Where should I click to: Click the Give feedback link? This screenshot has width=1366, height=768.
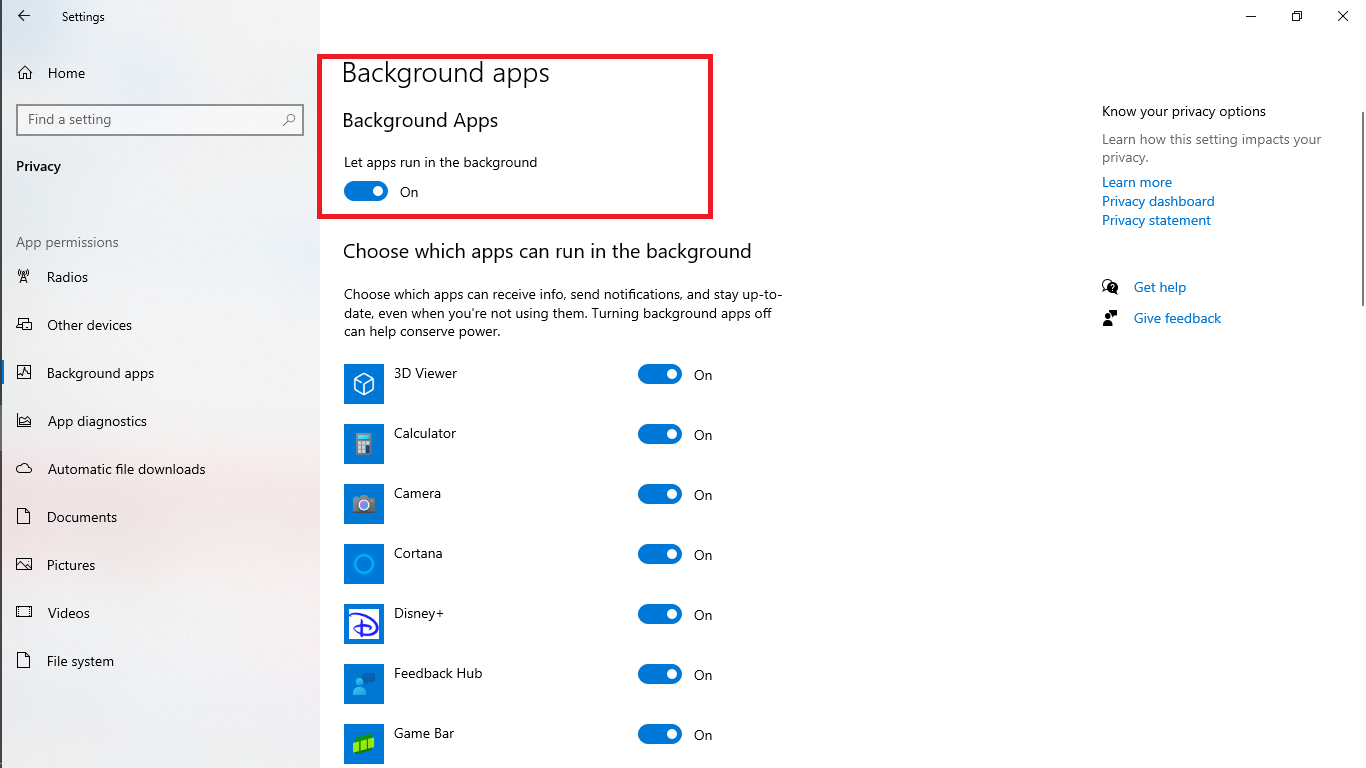(x=1177, y=318)
